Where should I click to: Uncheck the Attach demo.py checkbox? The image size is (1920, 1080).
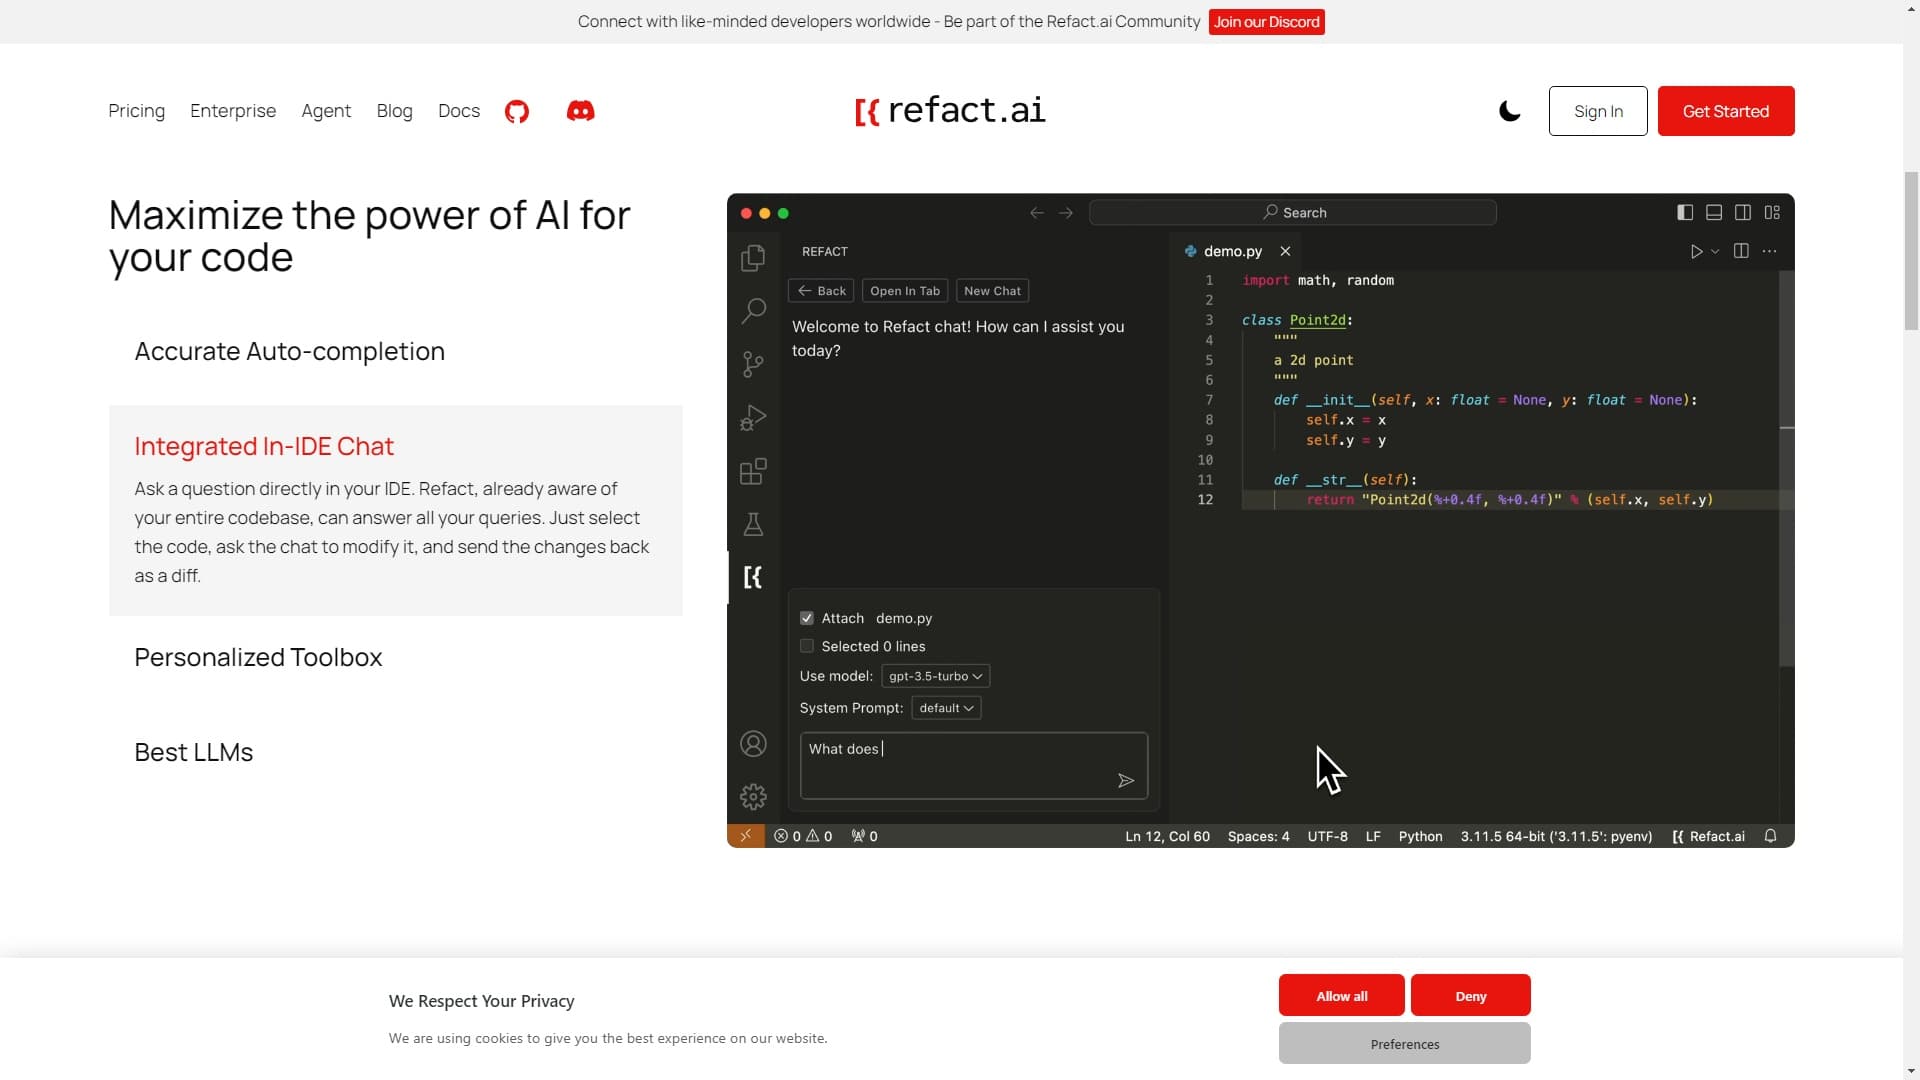click(x=807, y=618)
